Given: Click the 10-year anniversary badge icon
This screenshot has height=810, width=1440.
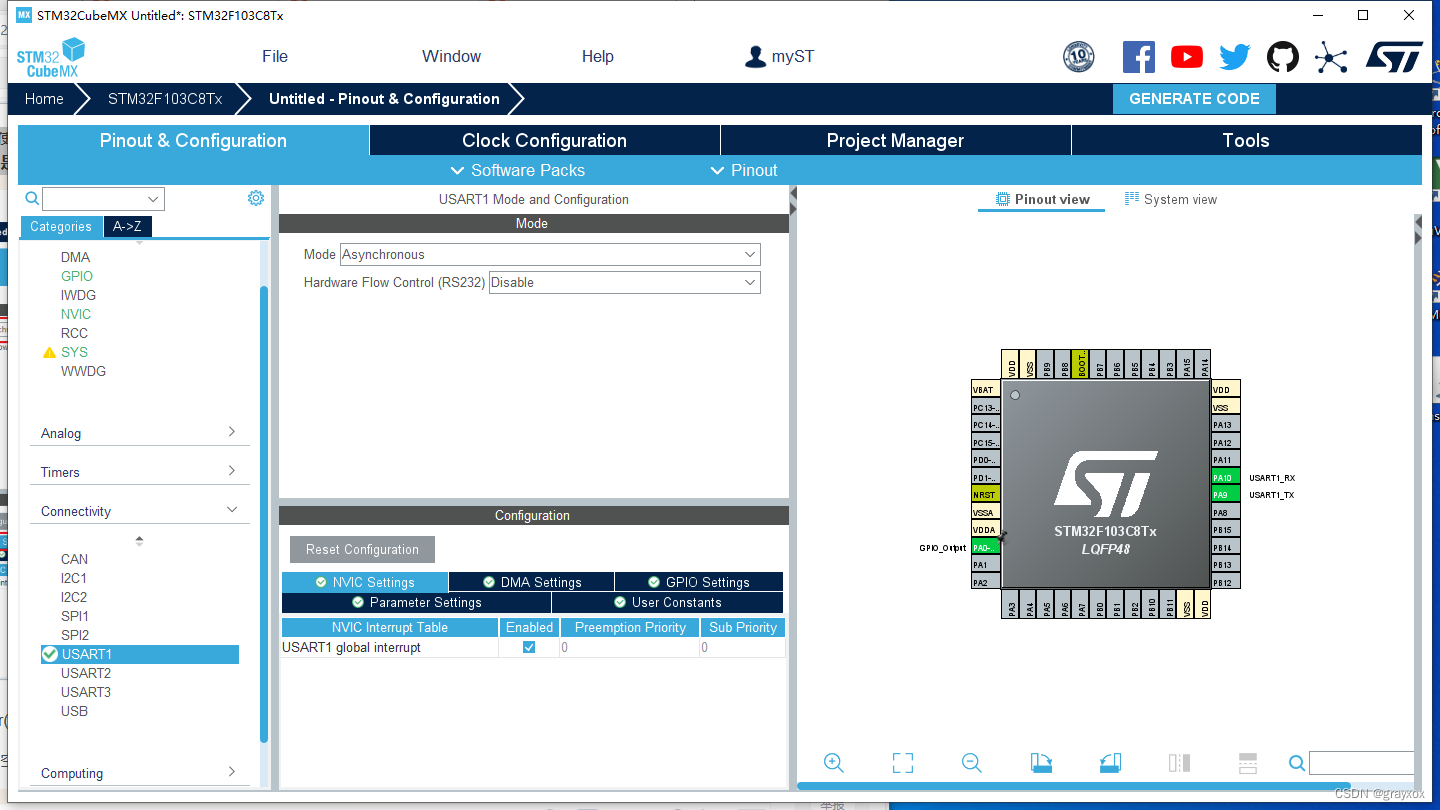Looking at the screenshot, I should click(1079, 57).
